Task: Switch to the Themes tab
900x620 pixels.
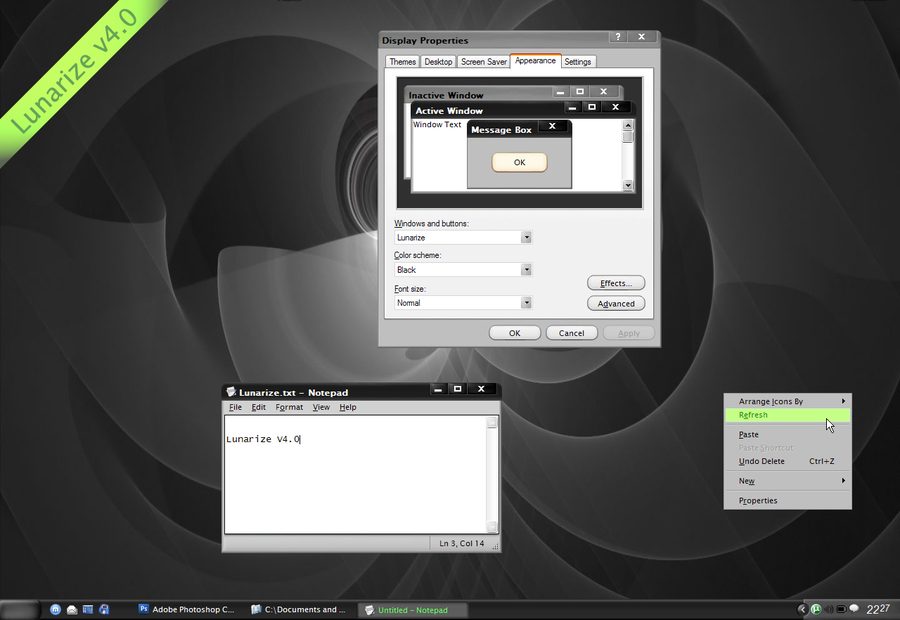Action: [x=402, y=61]
